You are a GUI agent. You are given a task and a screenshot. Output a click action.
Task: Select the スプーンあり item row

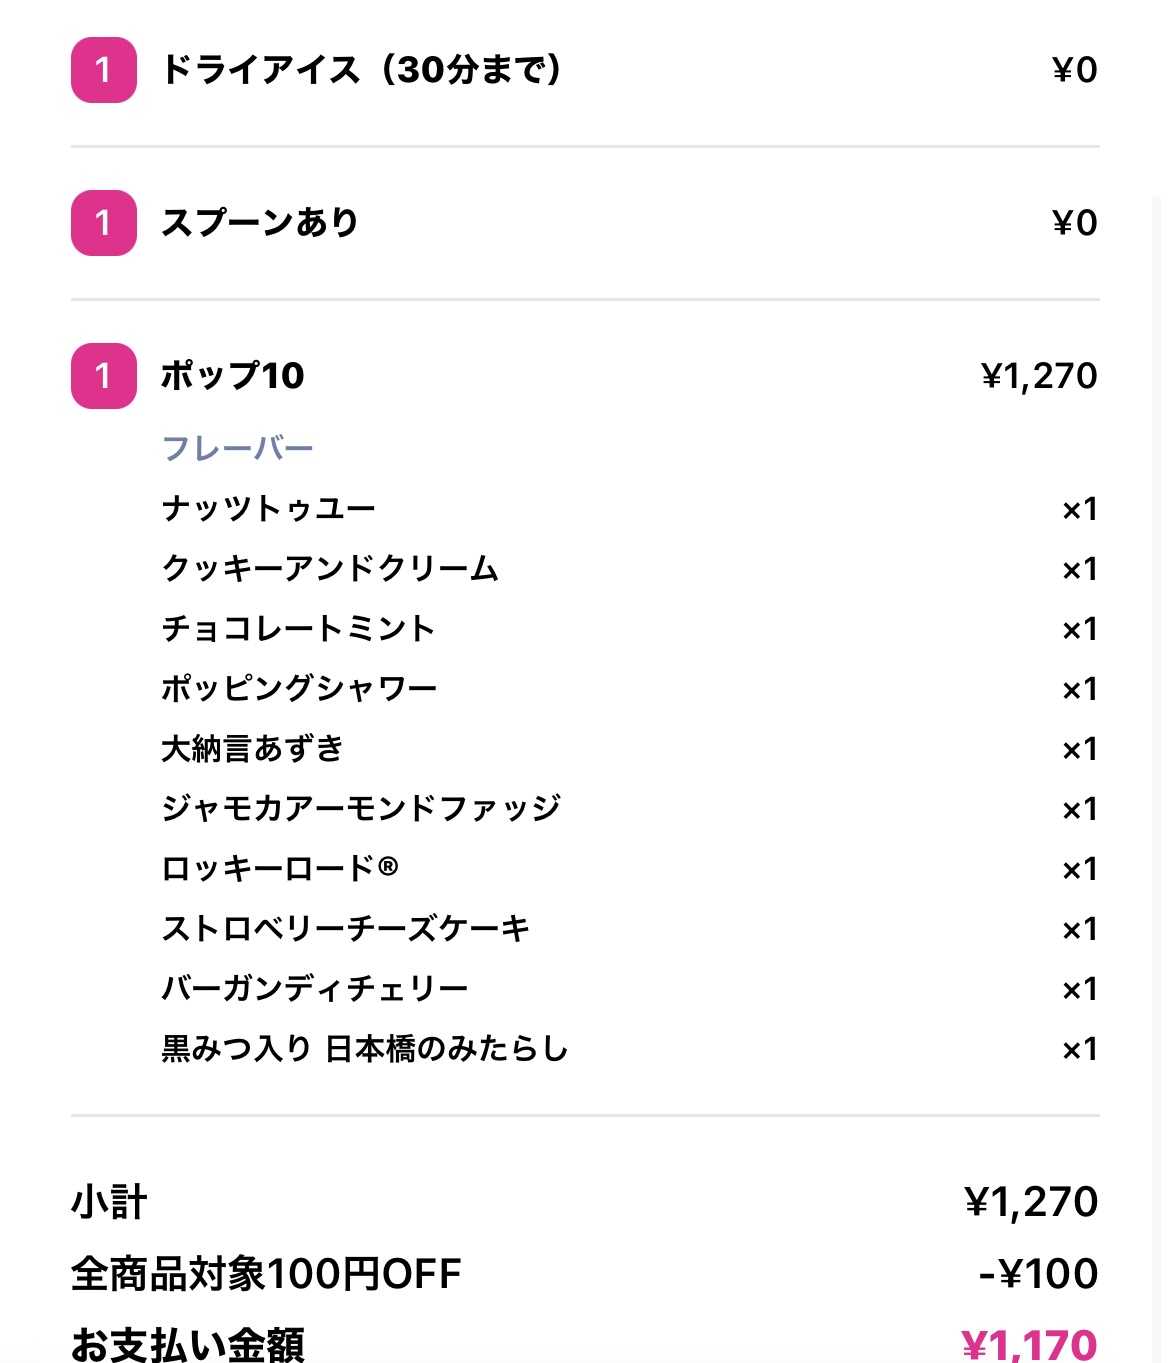pyautogui.click(x=260, y=223)
